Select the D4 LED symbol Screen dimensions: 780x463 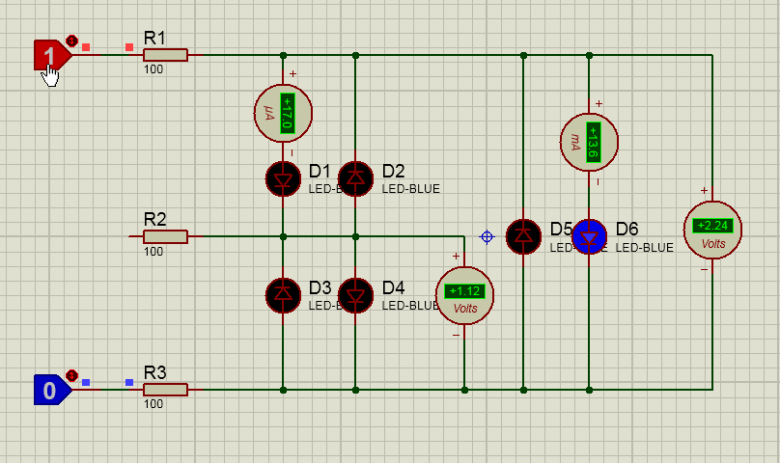(x=355, y=294)
